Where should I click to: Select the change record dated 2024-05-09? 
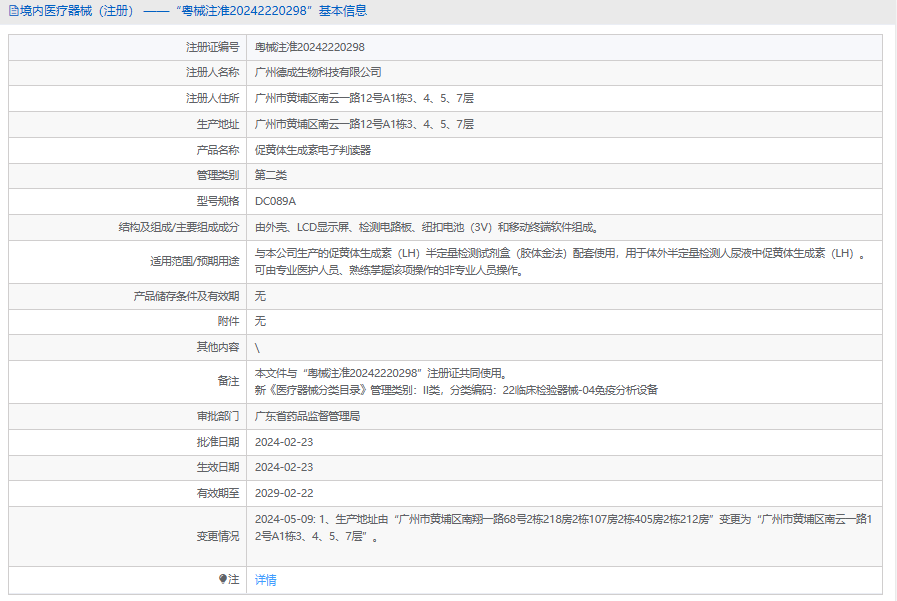[563, 528]
